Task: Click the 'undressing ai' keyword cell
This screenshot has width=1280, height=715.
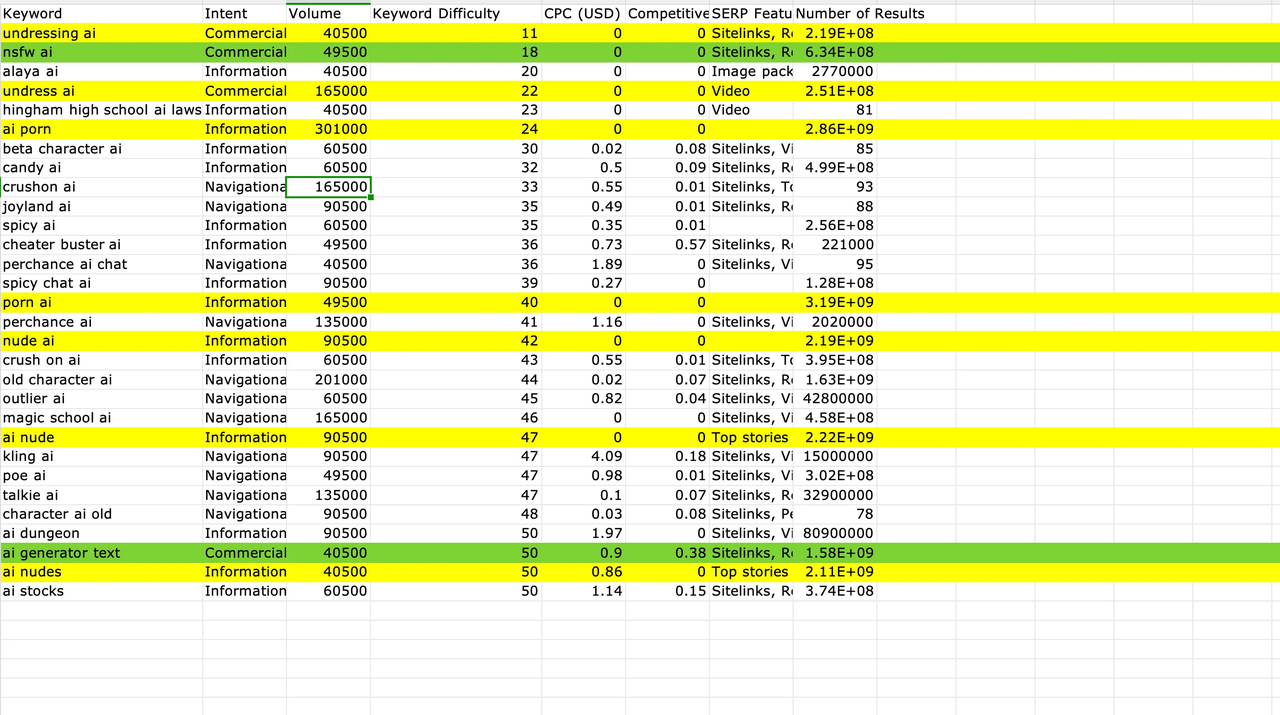Action: [101, 33]
